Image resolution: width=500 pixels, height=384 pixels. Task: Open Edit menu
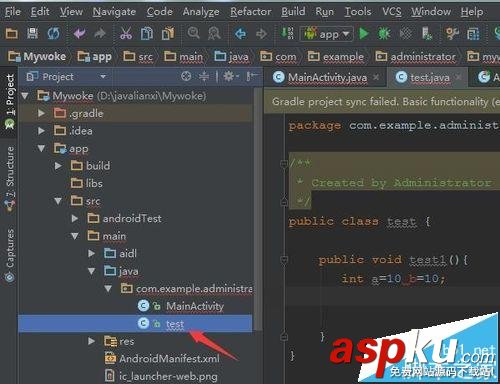point(40,12)
